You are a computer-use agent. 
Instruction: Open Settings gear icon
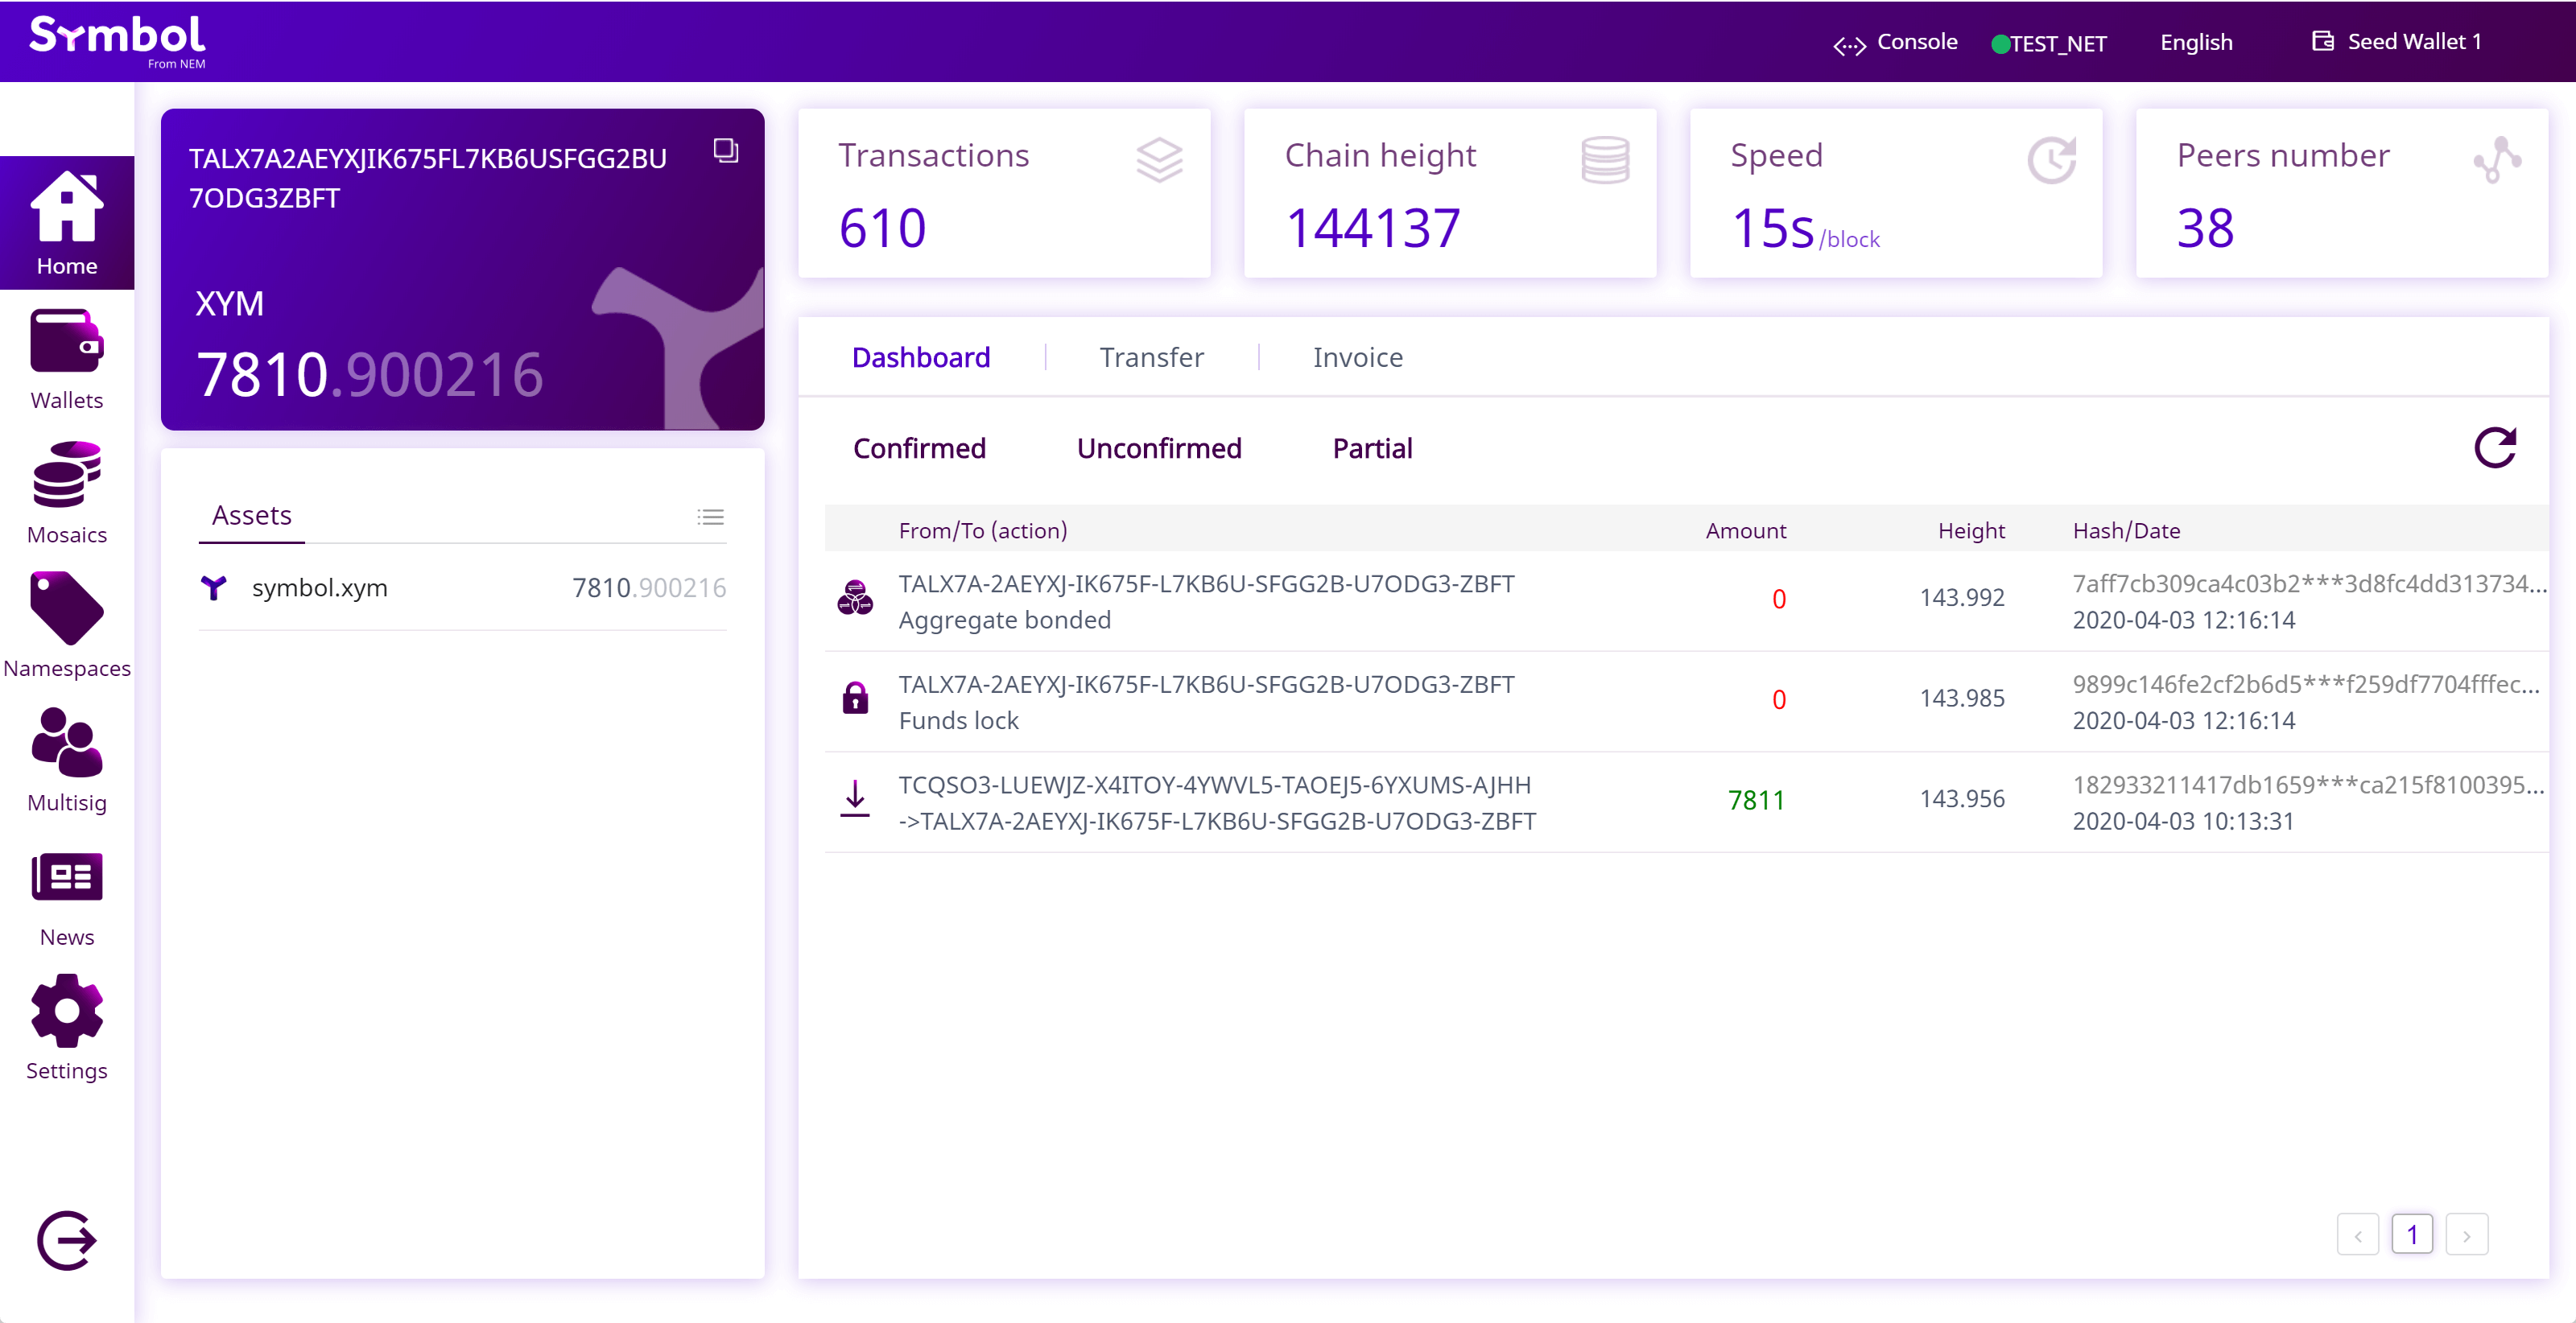67,1011
